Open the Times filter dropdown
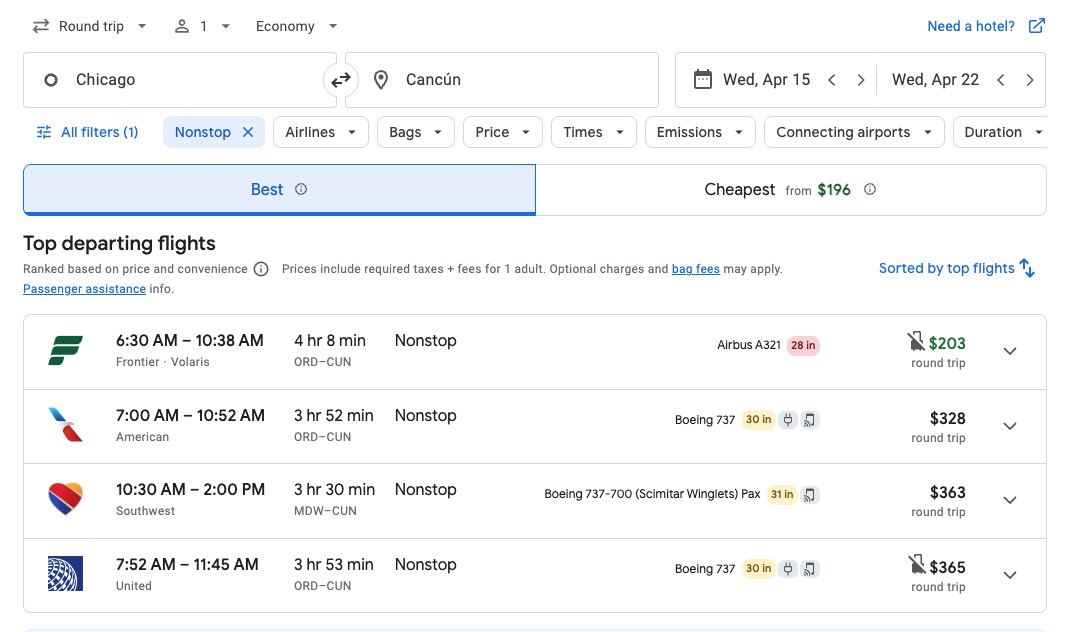This screenshot has width=1076, height=632. 593,131
